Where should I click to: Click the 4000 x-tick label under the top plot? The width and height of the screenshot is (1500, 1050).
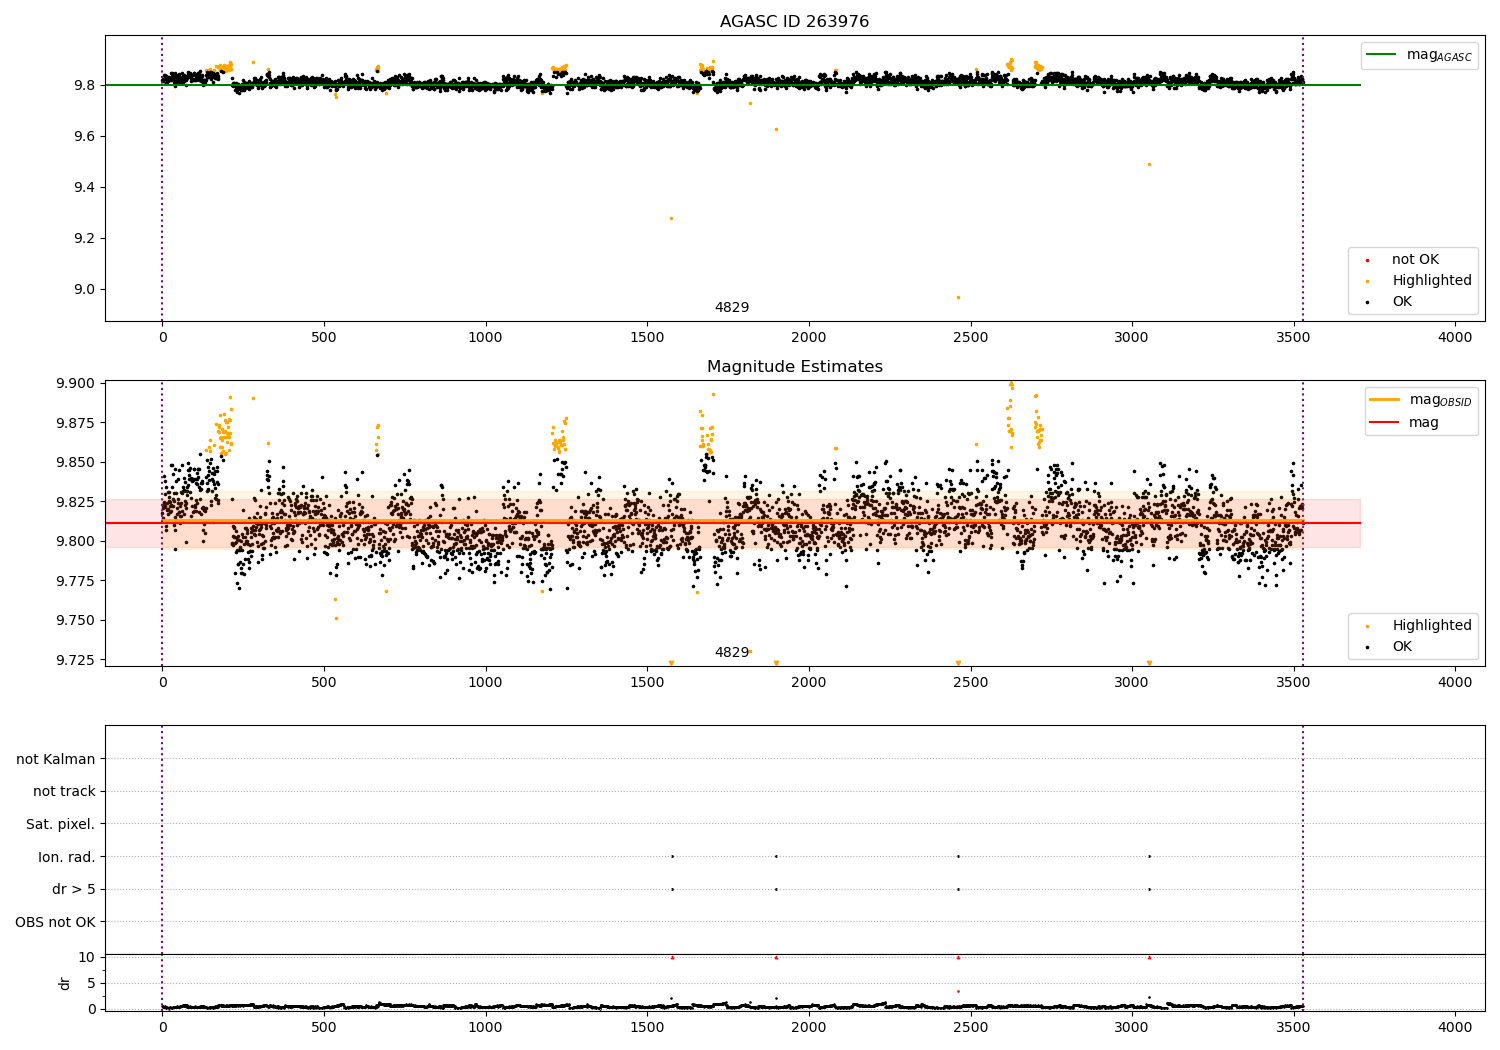tap(1455, 338)
